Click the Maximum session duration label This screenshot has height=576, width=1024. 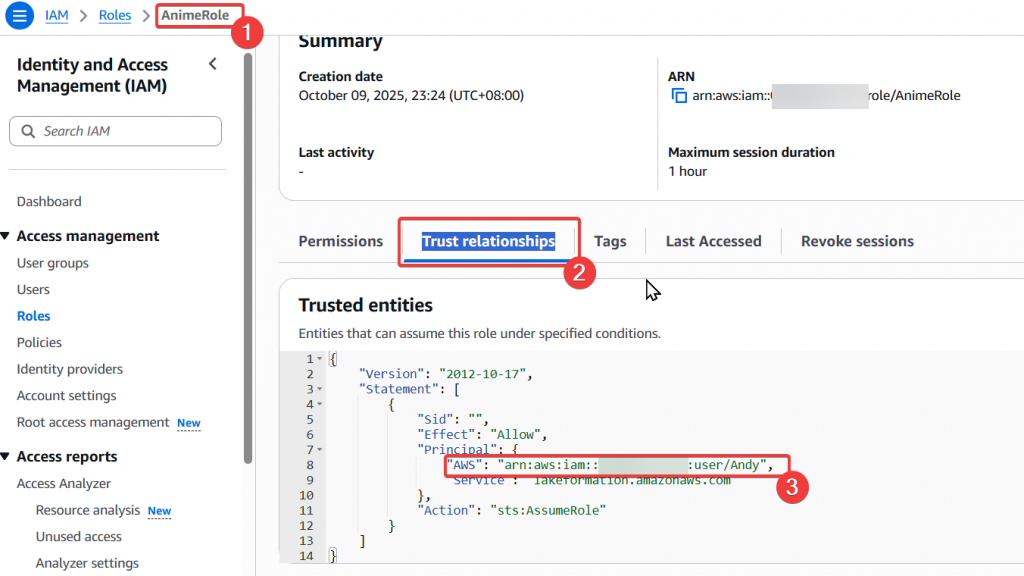751,152
